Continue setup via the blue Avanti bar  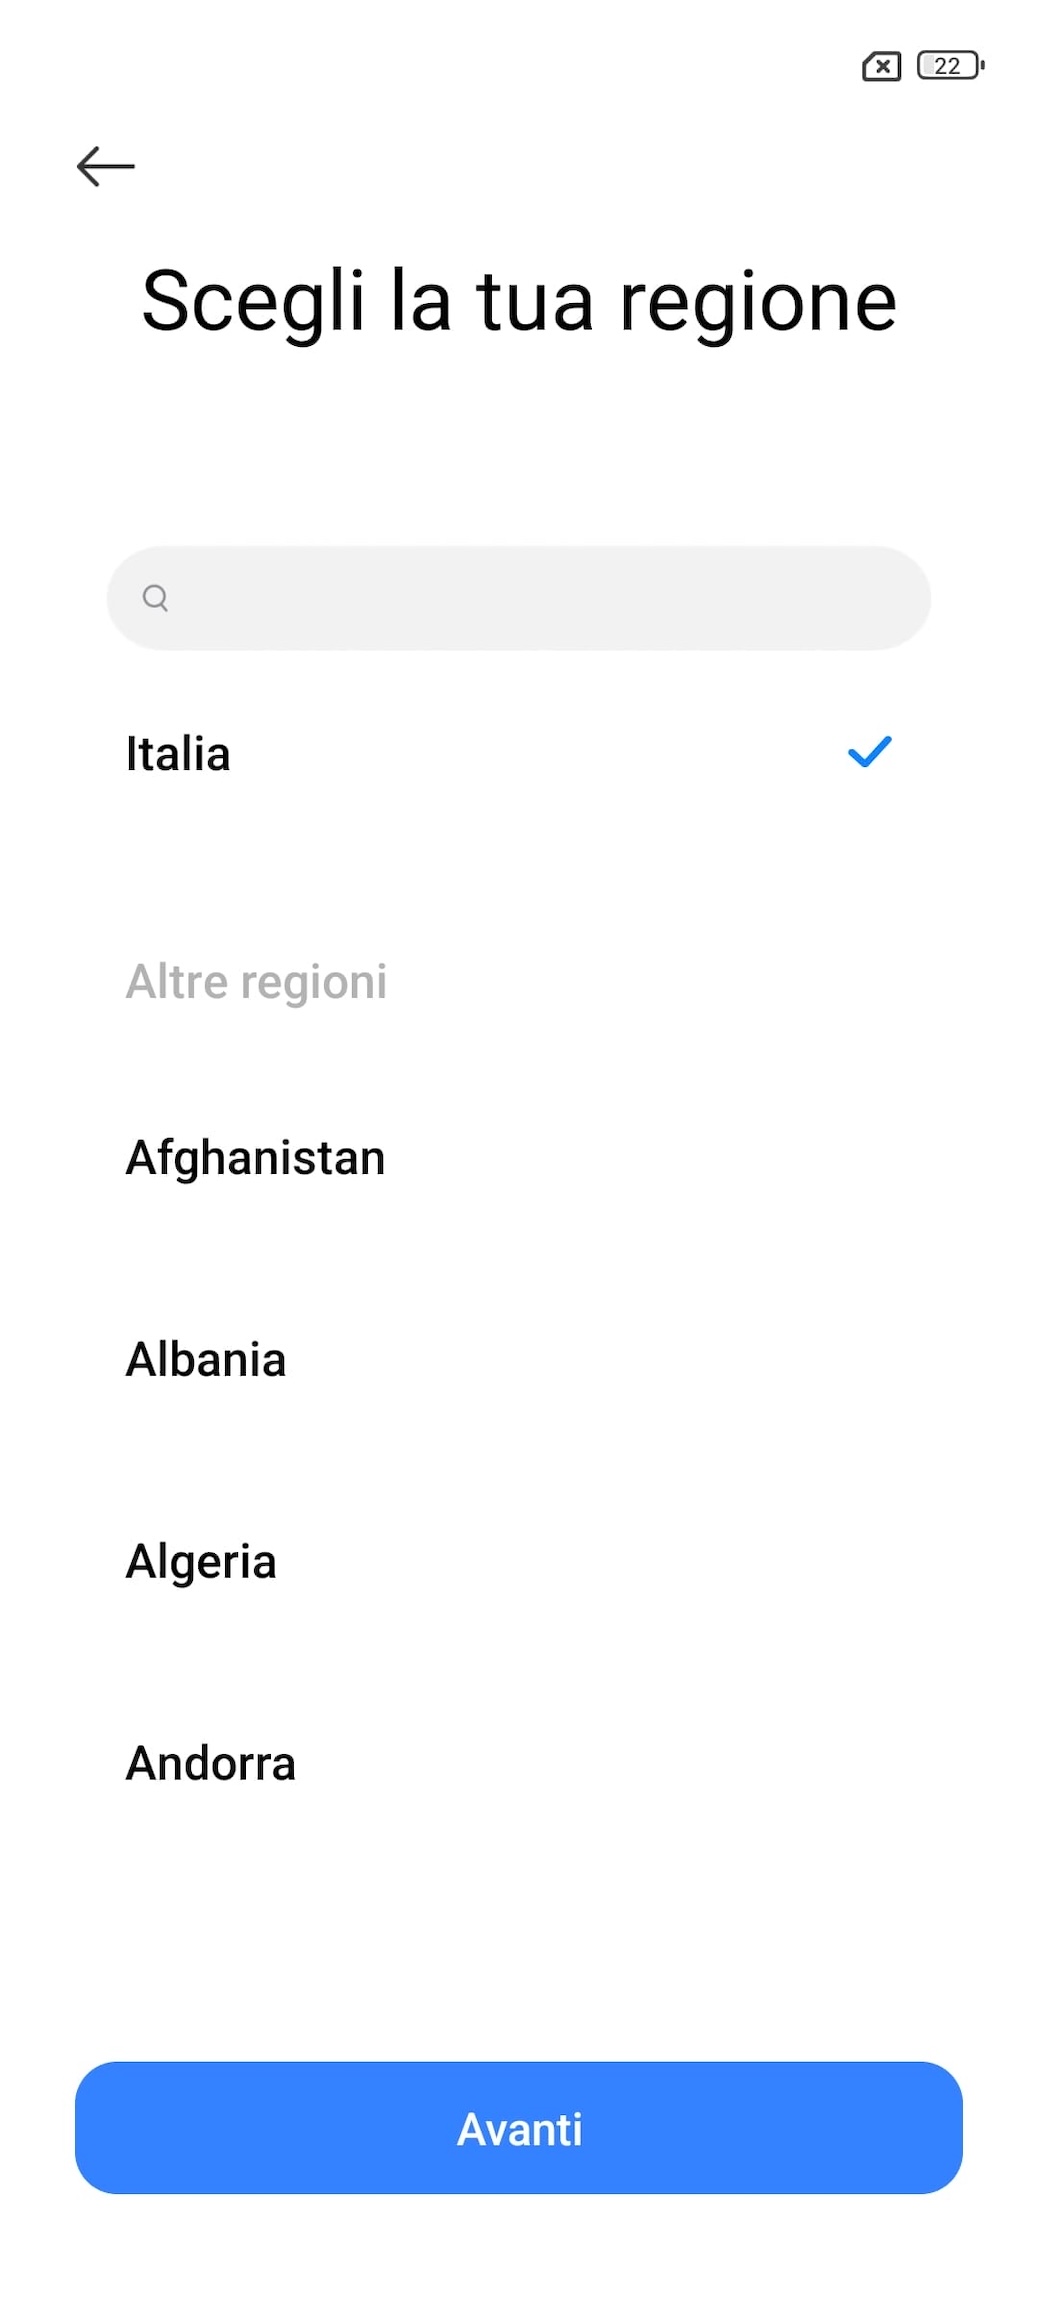(x=519, y=2128)
